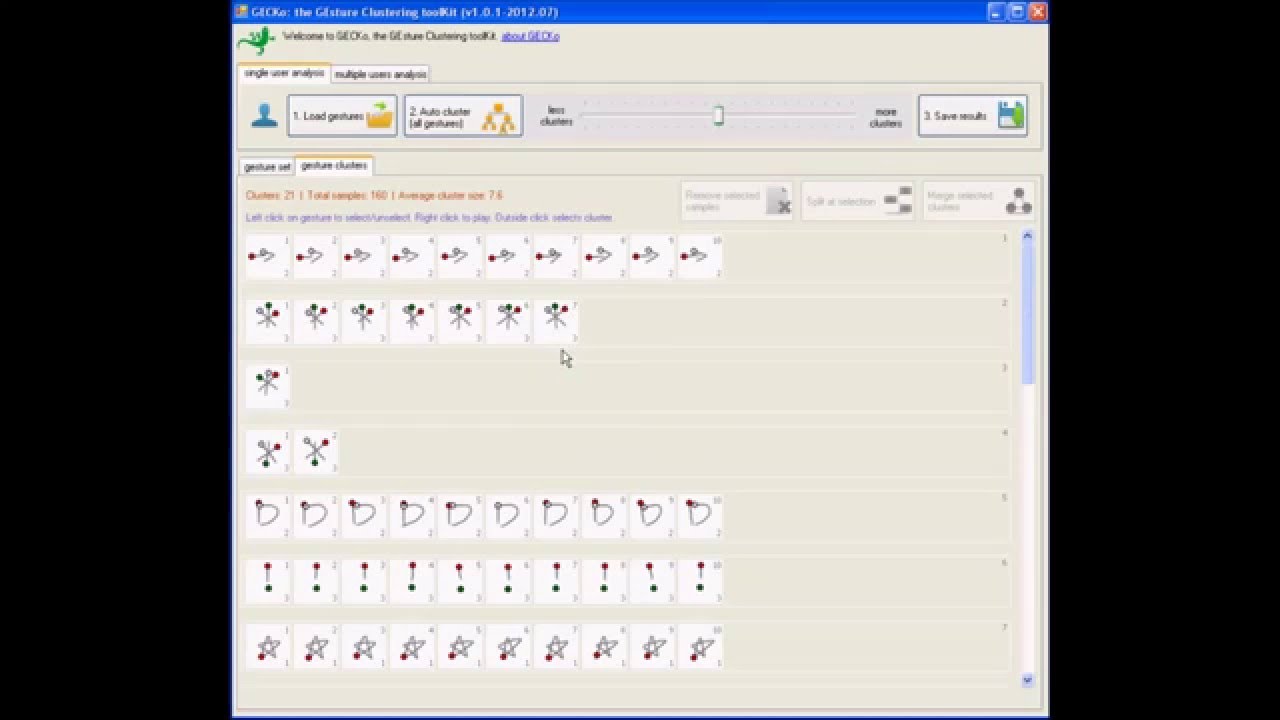This screenshot has width=1280, height=720.
Task: Select asterisk gesture sample 7 in cluster 2
Action: click(x=555, y=322)
